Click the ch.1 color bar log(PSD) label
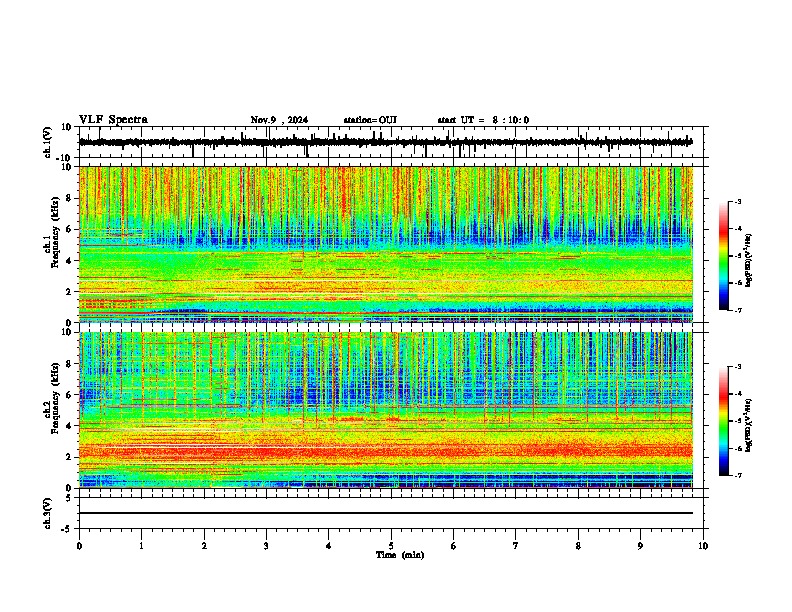The height and width of the screenshot is (612, 792). click(x=749, y=261)
